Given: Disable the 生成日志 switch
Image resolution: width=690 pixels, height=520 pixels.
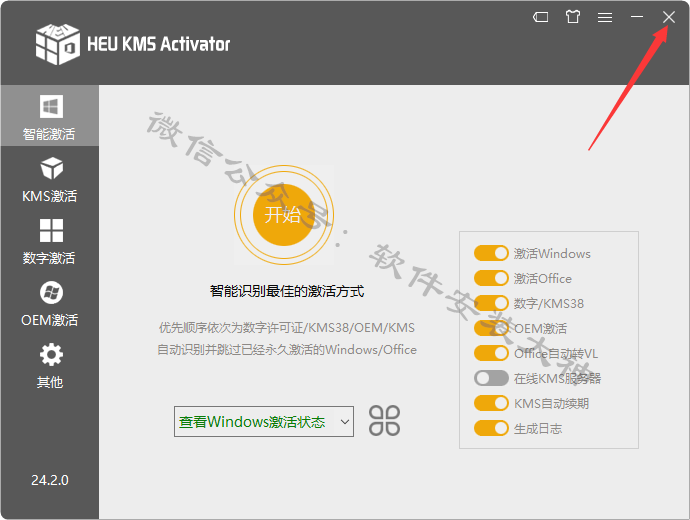Looking at the screenshot, I should click(x=491, y=428).
